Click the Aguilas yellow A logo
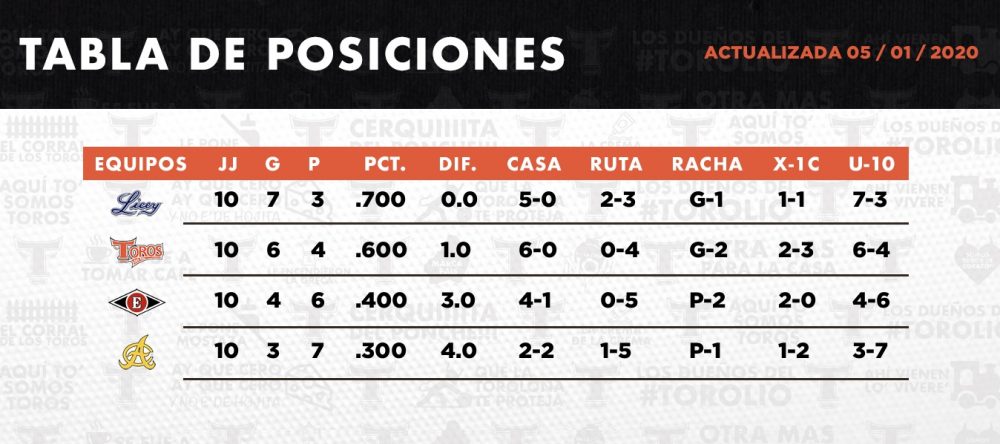The width and height of the screenshot is (1000, 444). click(x=137, y=353)
